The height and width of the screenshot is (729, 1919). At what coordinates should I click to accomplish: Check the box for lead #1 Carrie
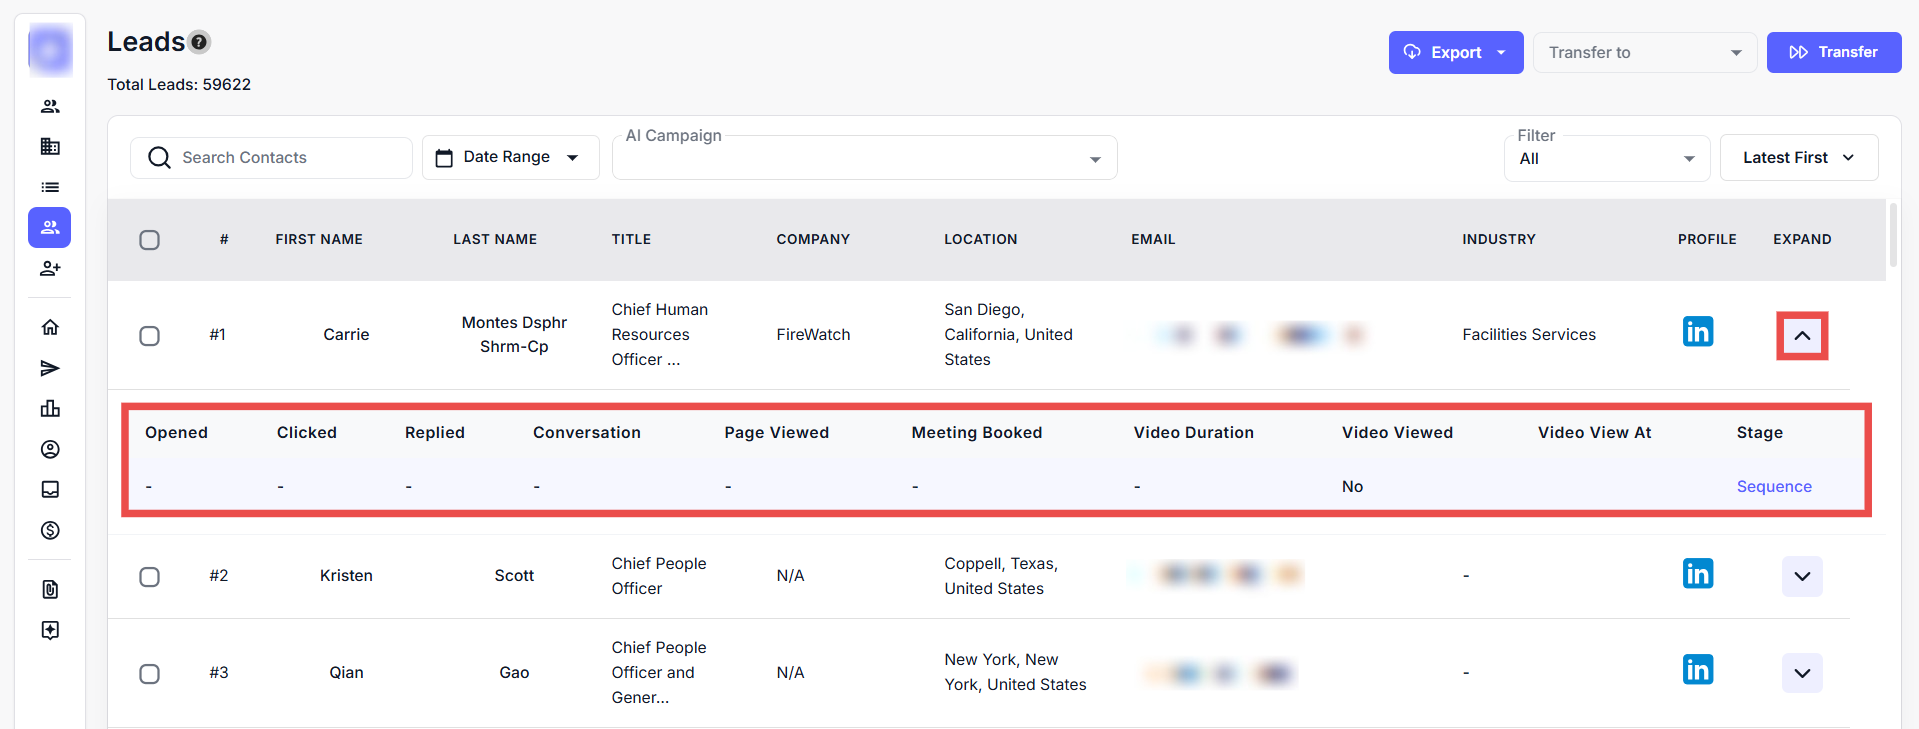click(x=150, y=336)
